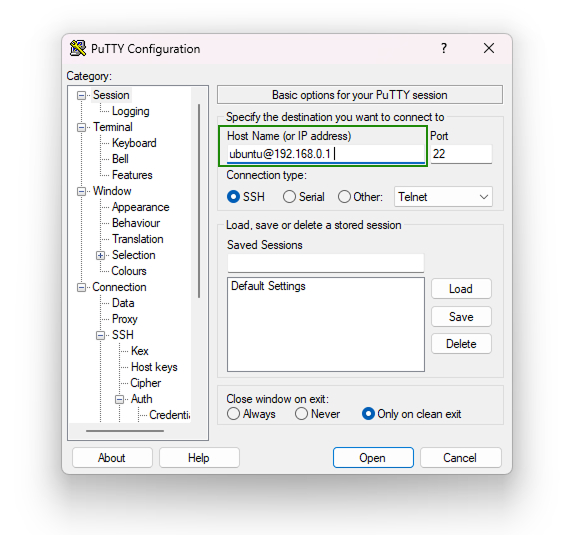Collapse the Auth tree node

point(120,399)
